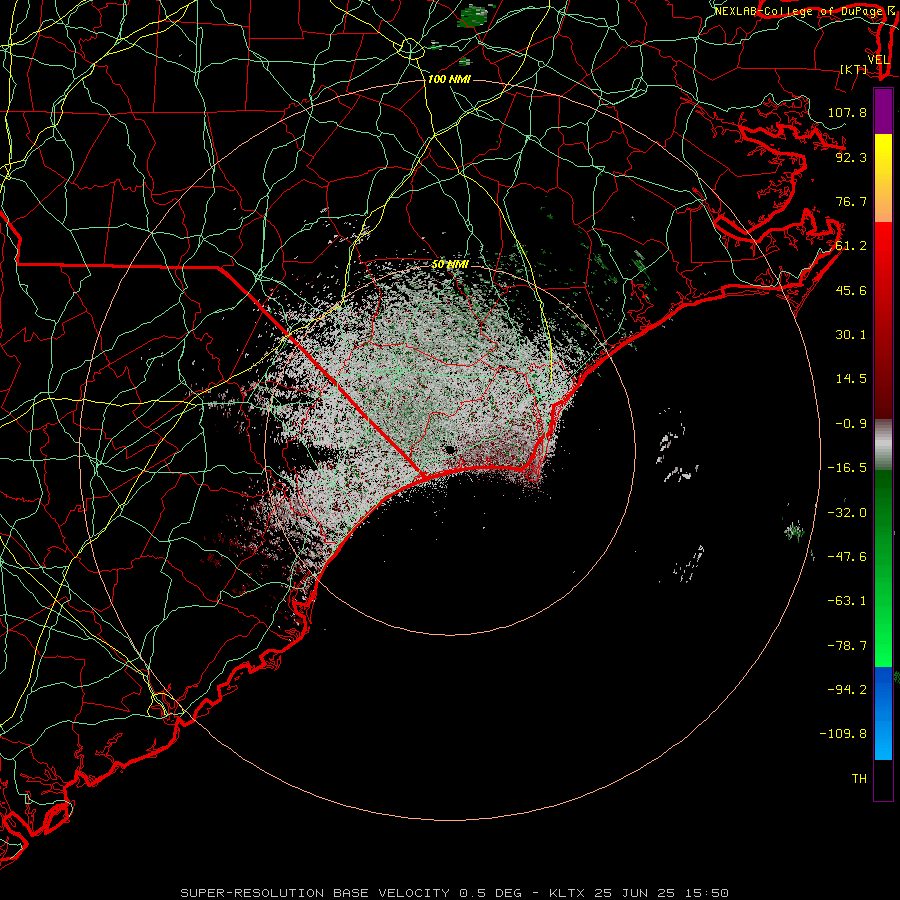Click the TH label at the scale bottom

[859, 779]
